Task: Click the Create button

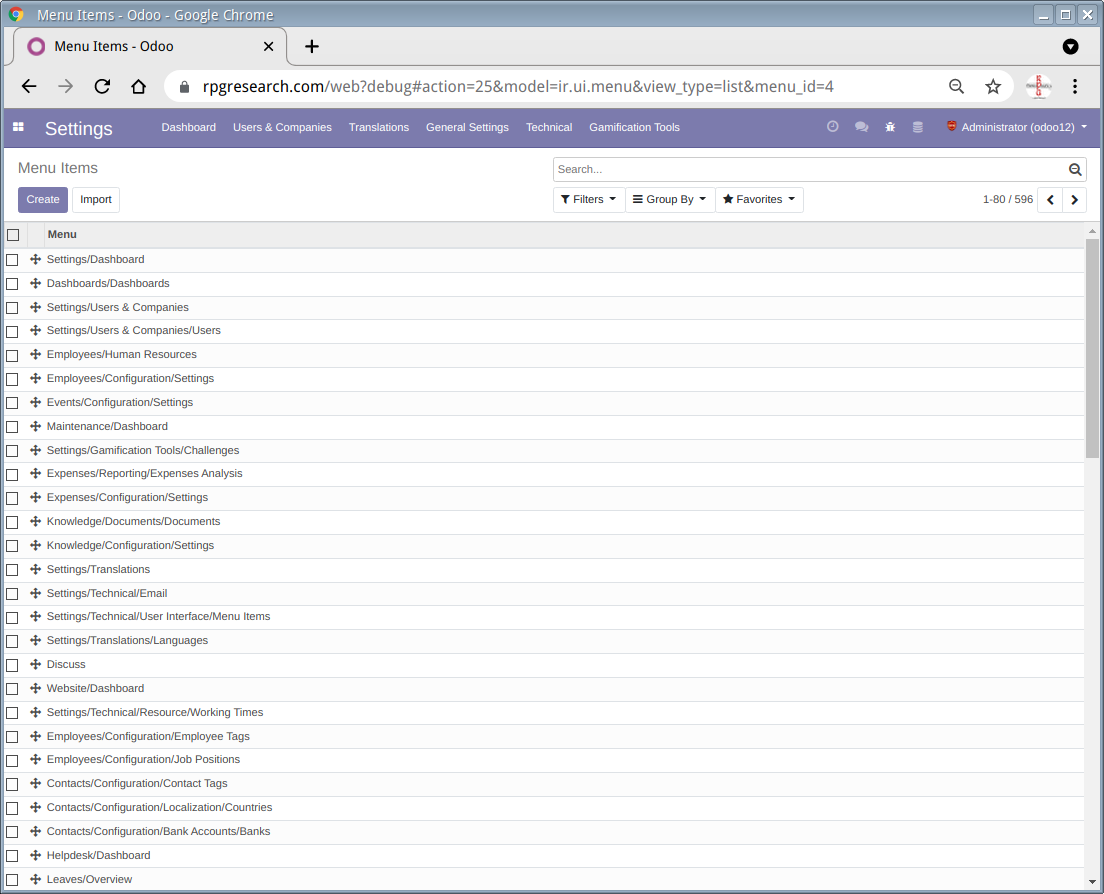Action: tap(43, 200)
